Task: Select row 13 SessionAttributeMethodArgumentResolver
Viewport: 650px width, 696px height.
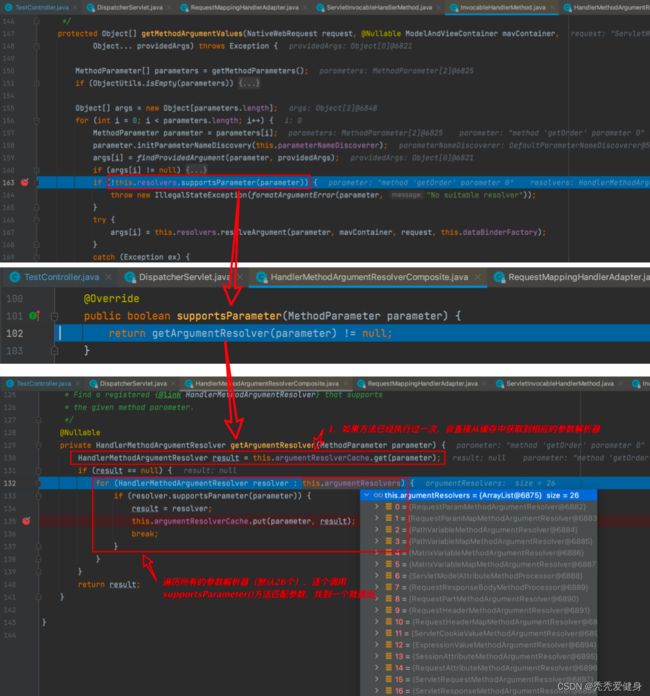Action: pos(479,656)
